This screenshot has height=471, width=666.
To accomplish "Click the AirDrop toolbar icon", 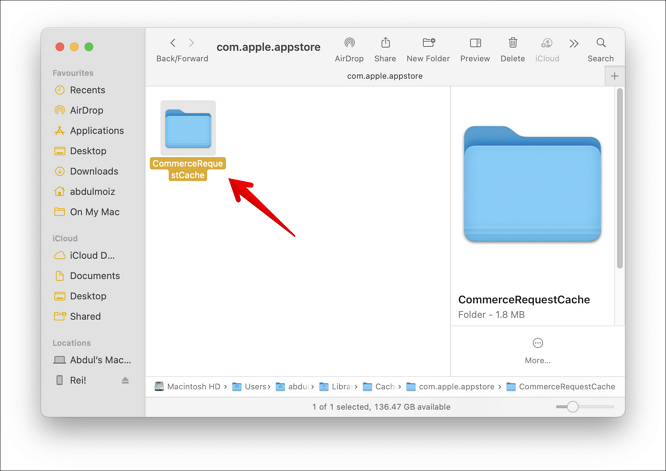I will [349, 44].
